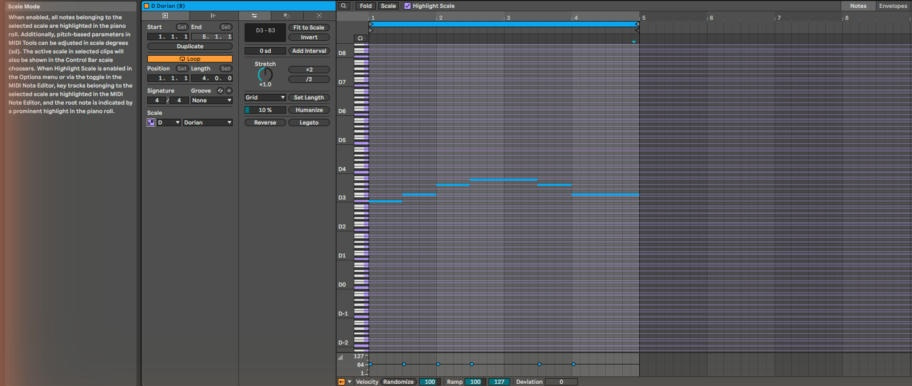This screenshot has width=912, height=386.
Task: Click the multiply by 2 button
Action: pos(309,70)
